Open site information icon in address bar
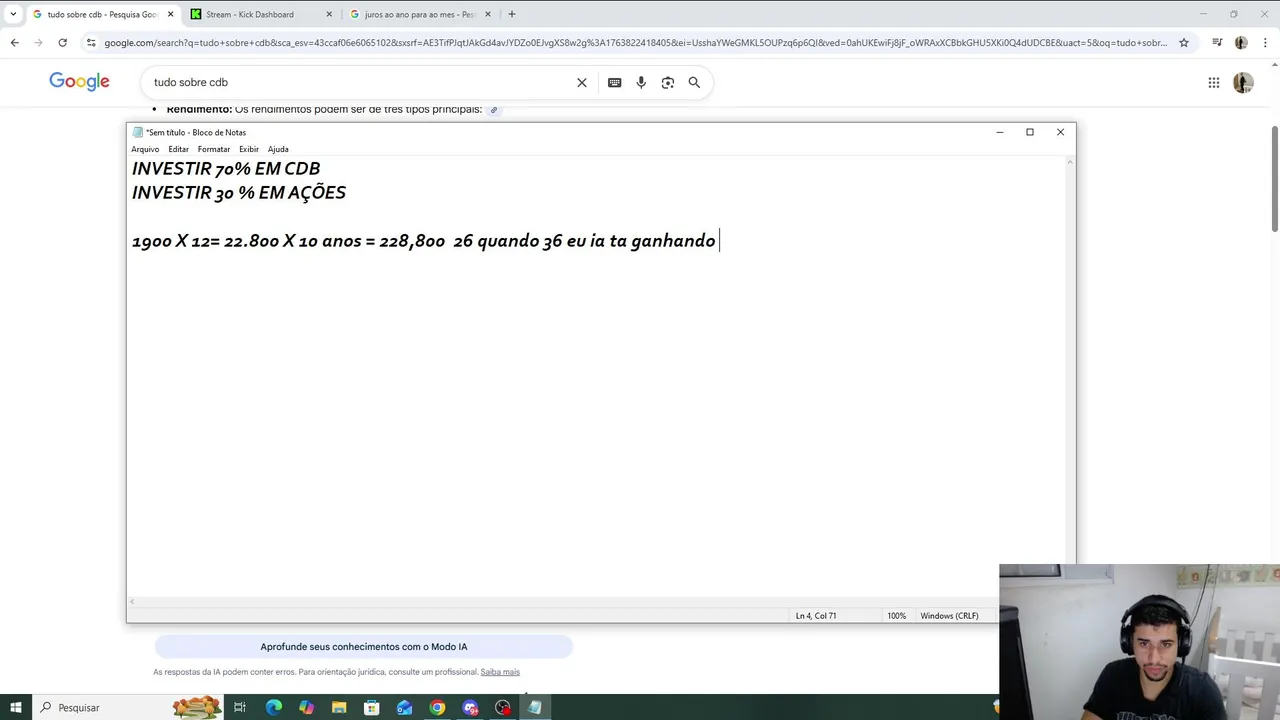The width and height of the screenshot is (1280, 720). [91, 42]
